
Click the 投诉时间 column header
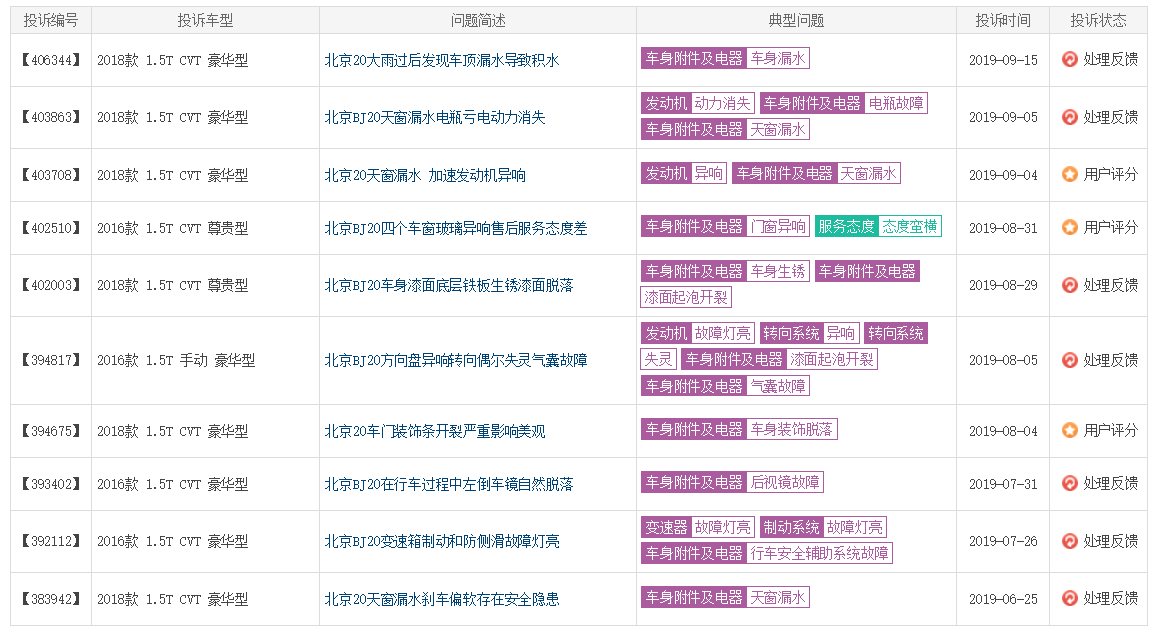[1003, 20]
